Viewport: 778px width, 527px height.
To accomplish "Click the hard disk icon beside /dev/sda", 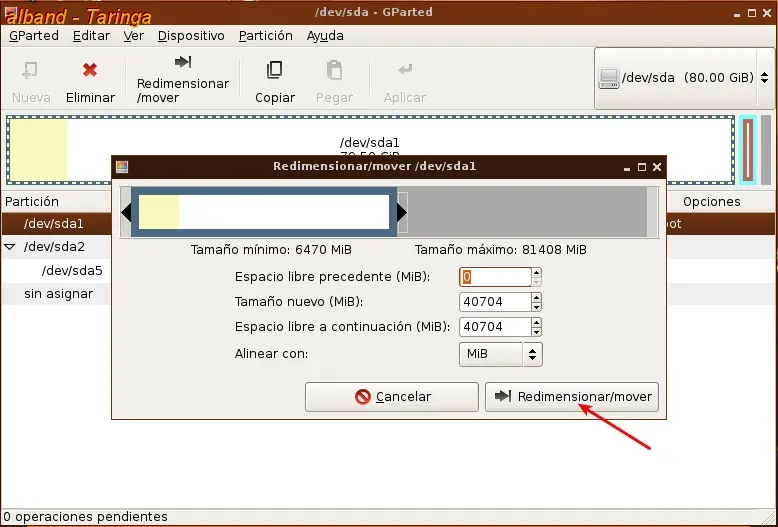I will click(x=609, y=78).
